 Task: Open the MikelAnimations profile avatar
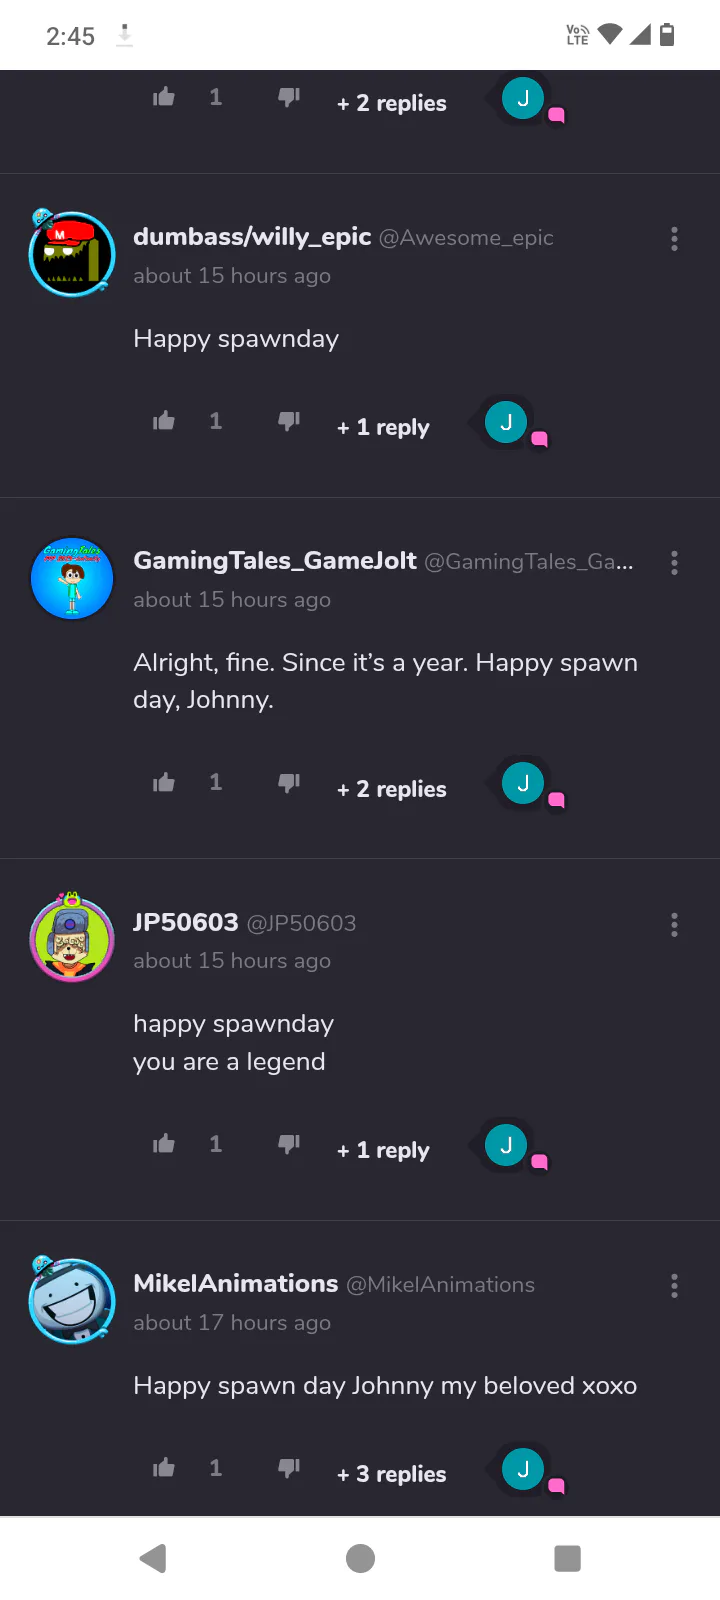pos(72,1300)
